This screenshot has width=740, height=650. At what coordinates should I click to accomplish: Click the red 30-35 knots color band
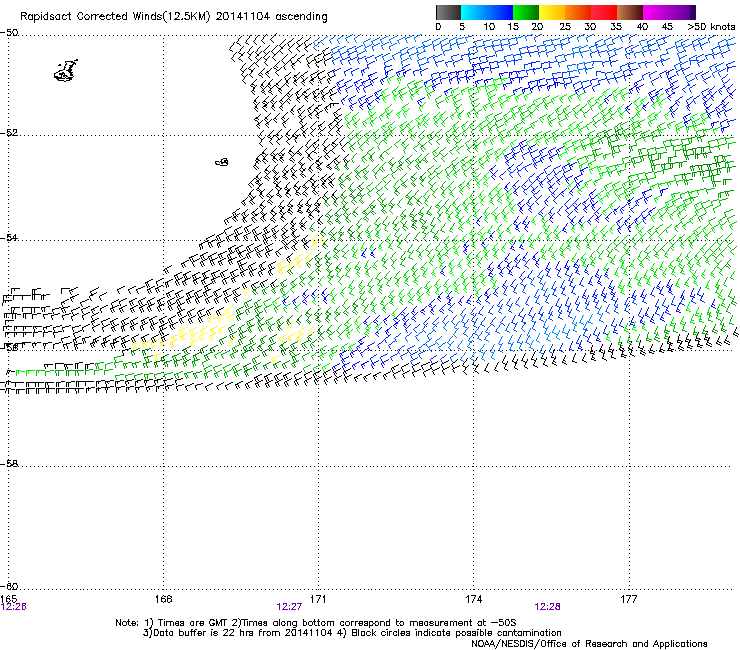click(x=604, y=12)
